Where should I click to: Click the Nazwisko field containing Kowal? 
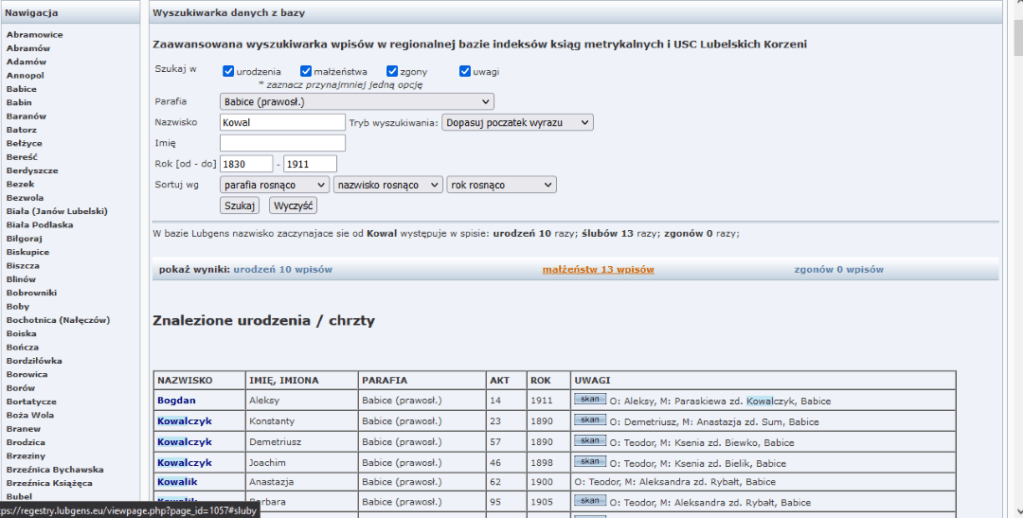[x=281, y=122]
